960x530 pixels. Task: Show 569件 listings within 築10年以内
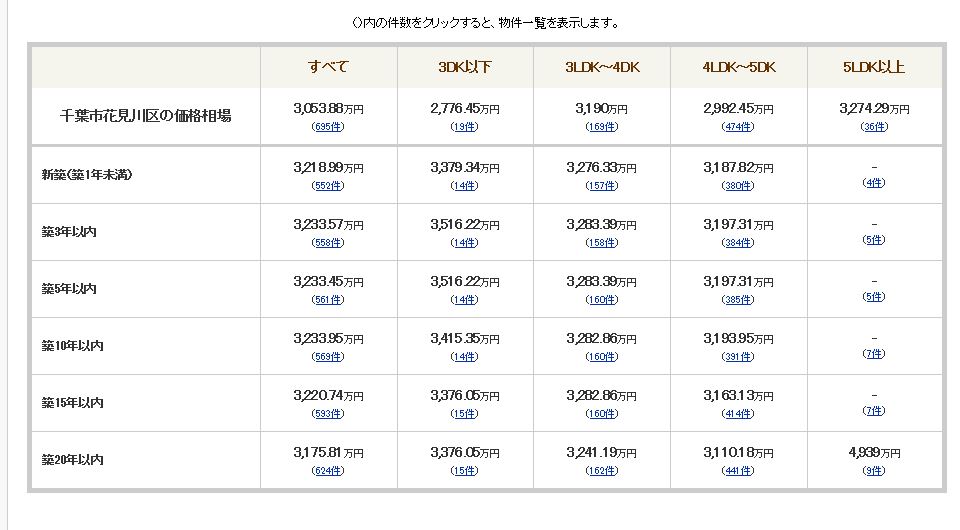tap(328, 356)
